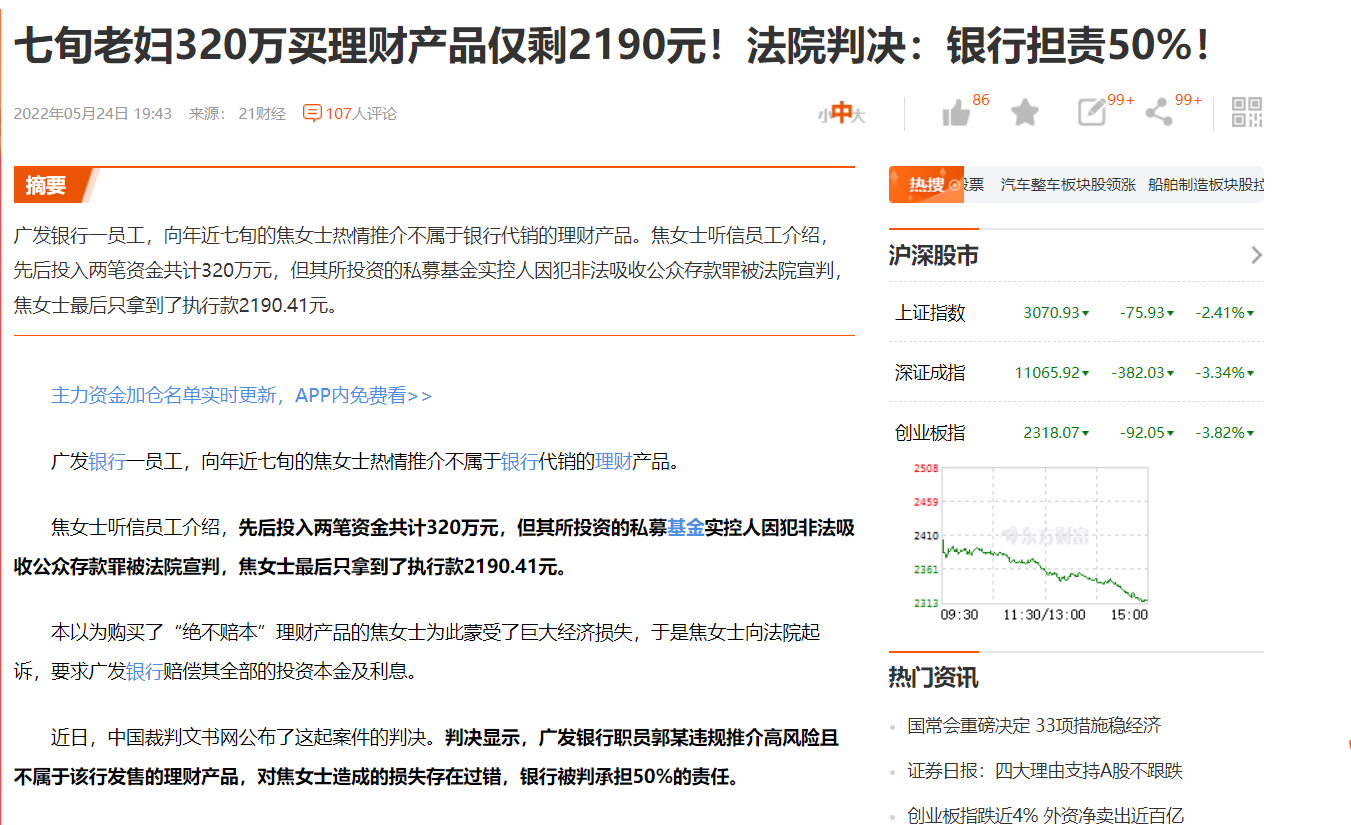Click the thumbs-up like icon

[956, 113]
